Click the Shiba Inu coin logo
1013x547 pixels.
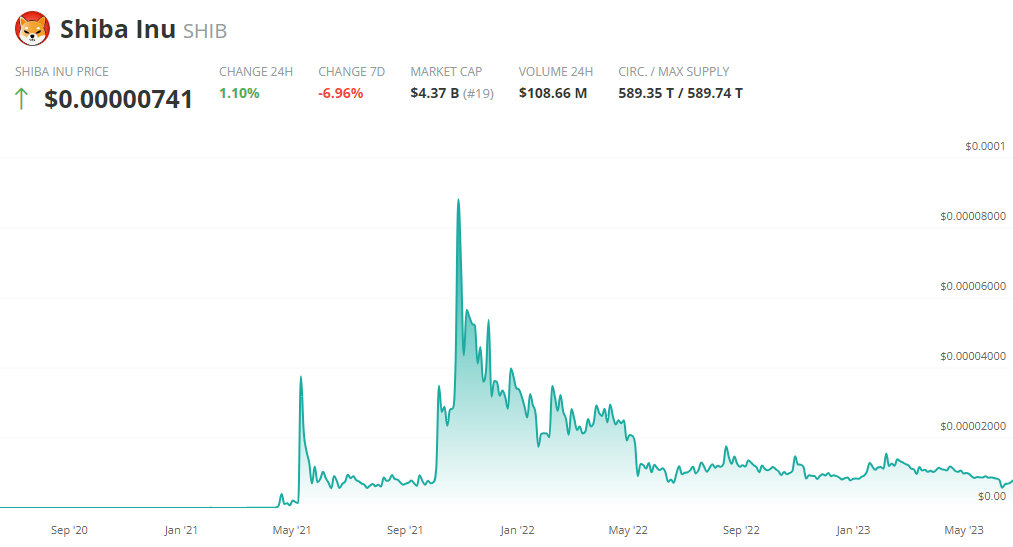(32, 29)
